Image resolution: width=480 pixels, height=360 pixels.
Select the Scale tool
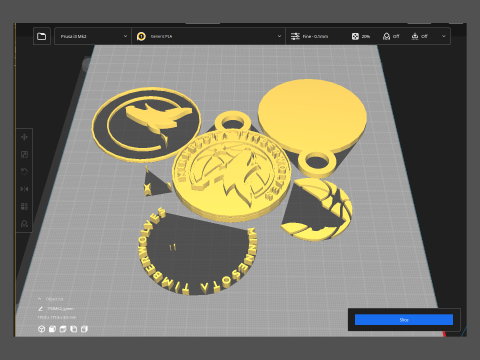coord(24,154)
